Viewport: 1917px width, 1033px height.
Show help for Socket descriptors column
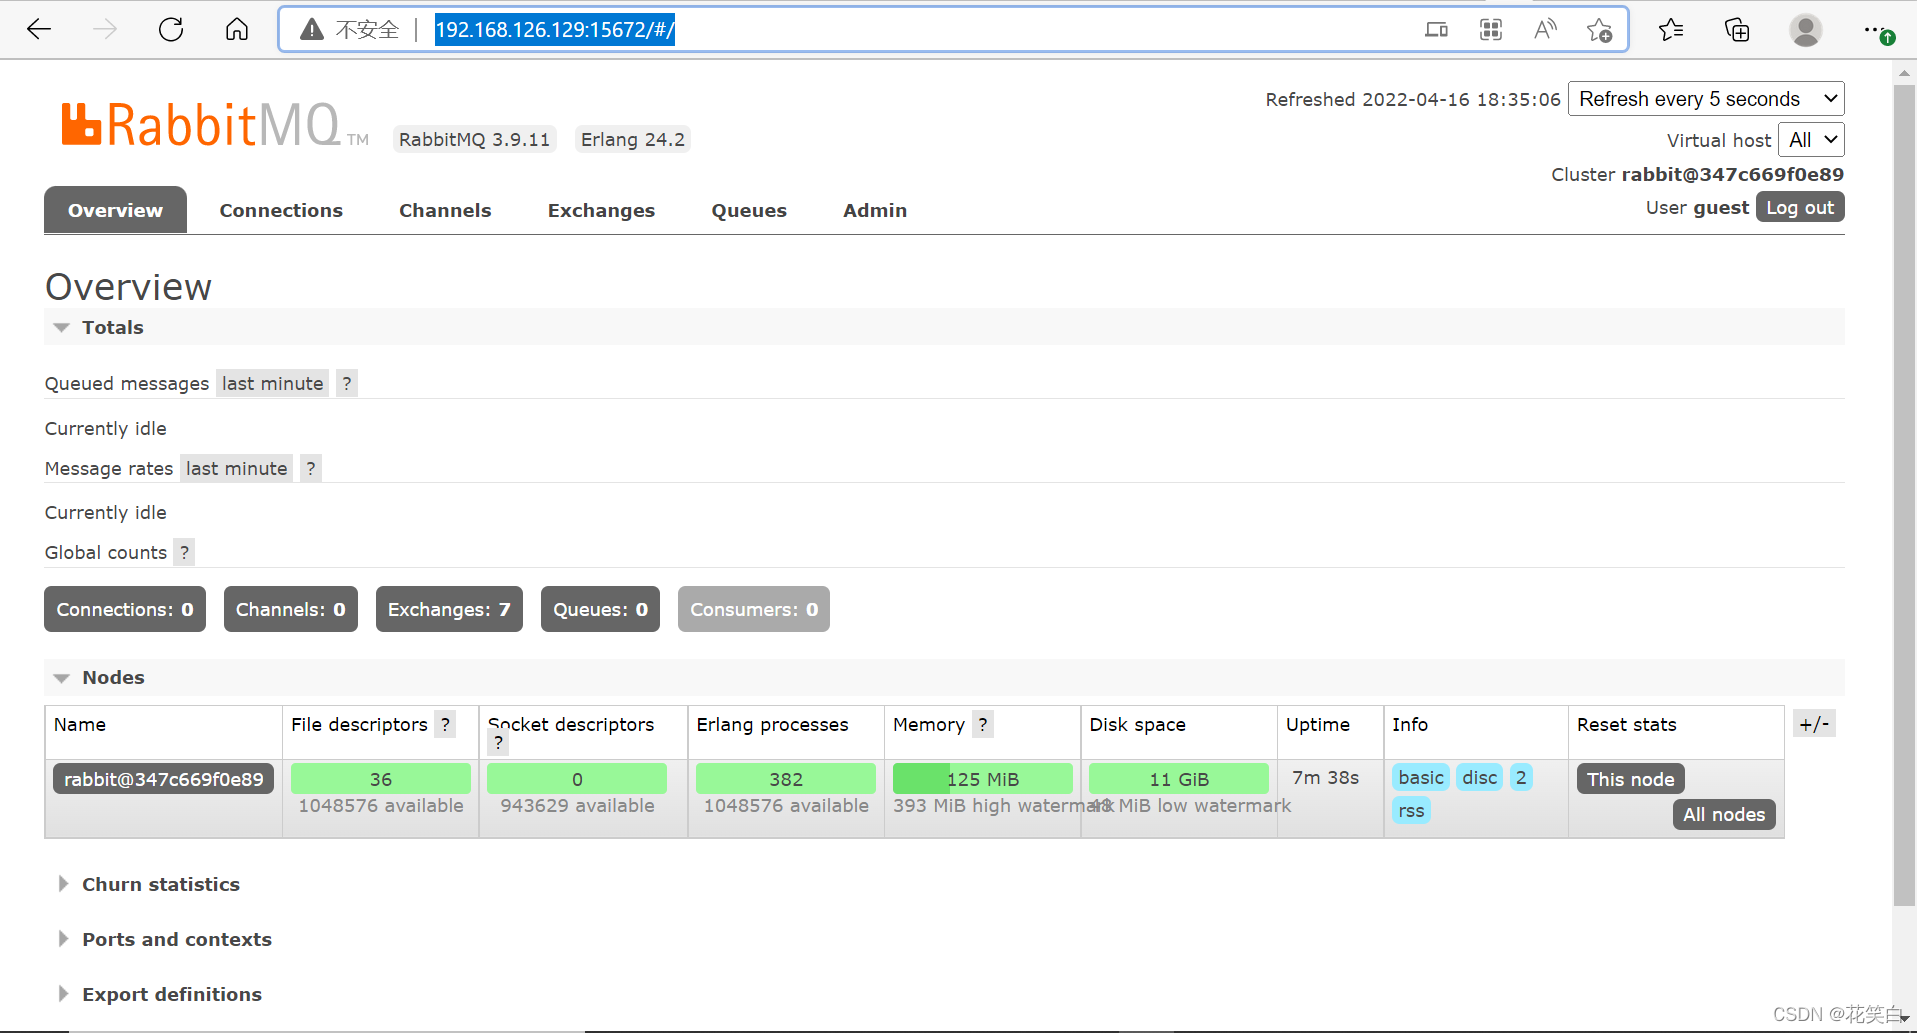coord(498,743)
